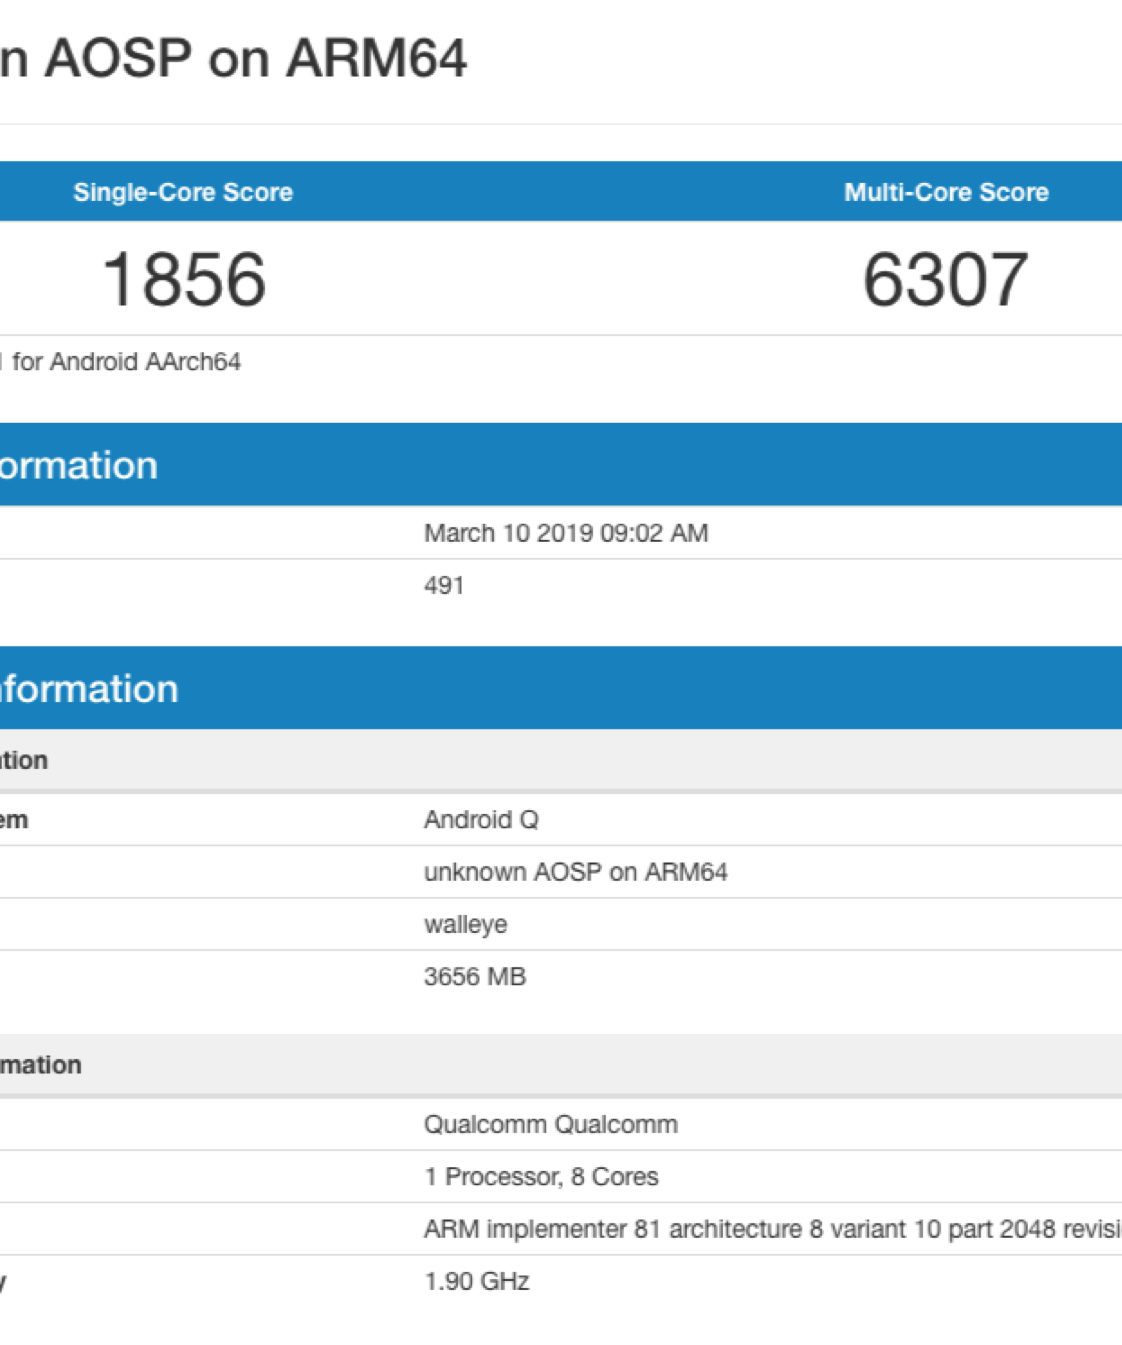Click the 1.90 GHz frequency value
This screenshot has width=1122, height=1345.
(x=476, y=1281)
